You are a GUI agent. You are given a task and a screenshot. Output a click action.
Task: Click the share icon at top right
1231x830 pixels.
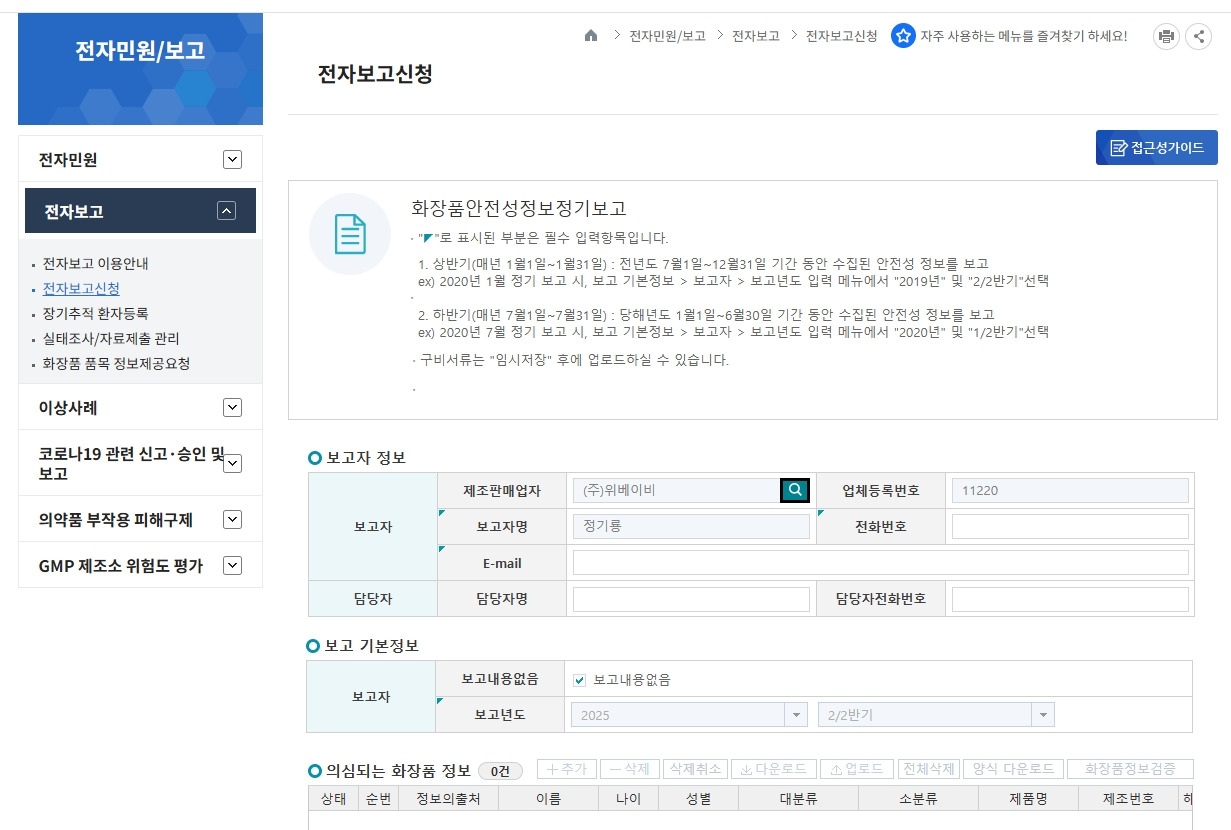[1199, 35]
